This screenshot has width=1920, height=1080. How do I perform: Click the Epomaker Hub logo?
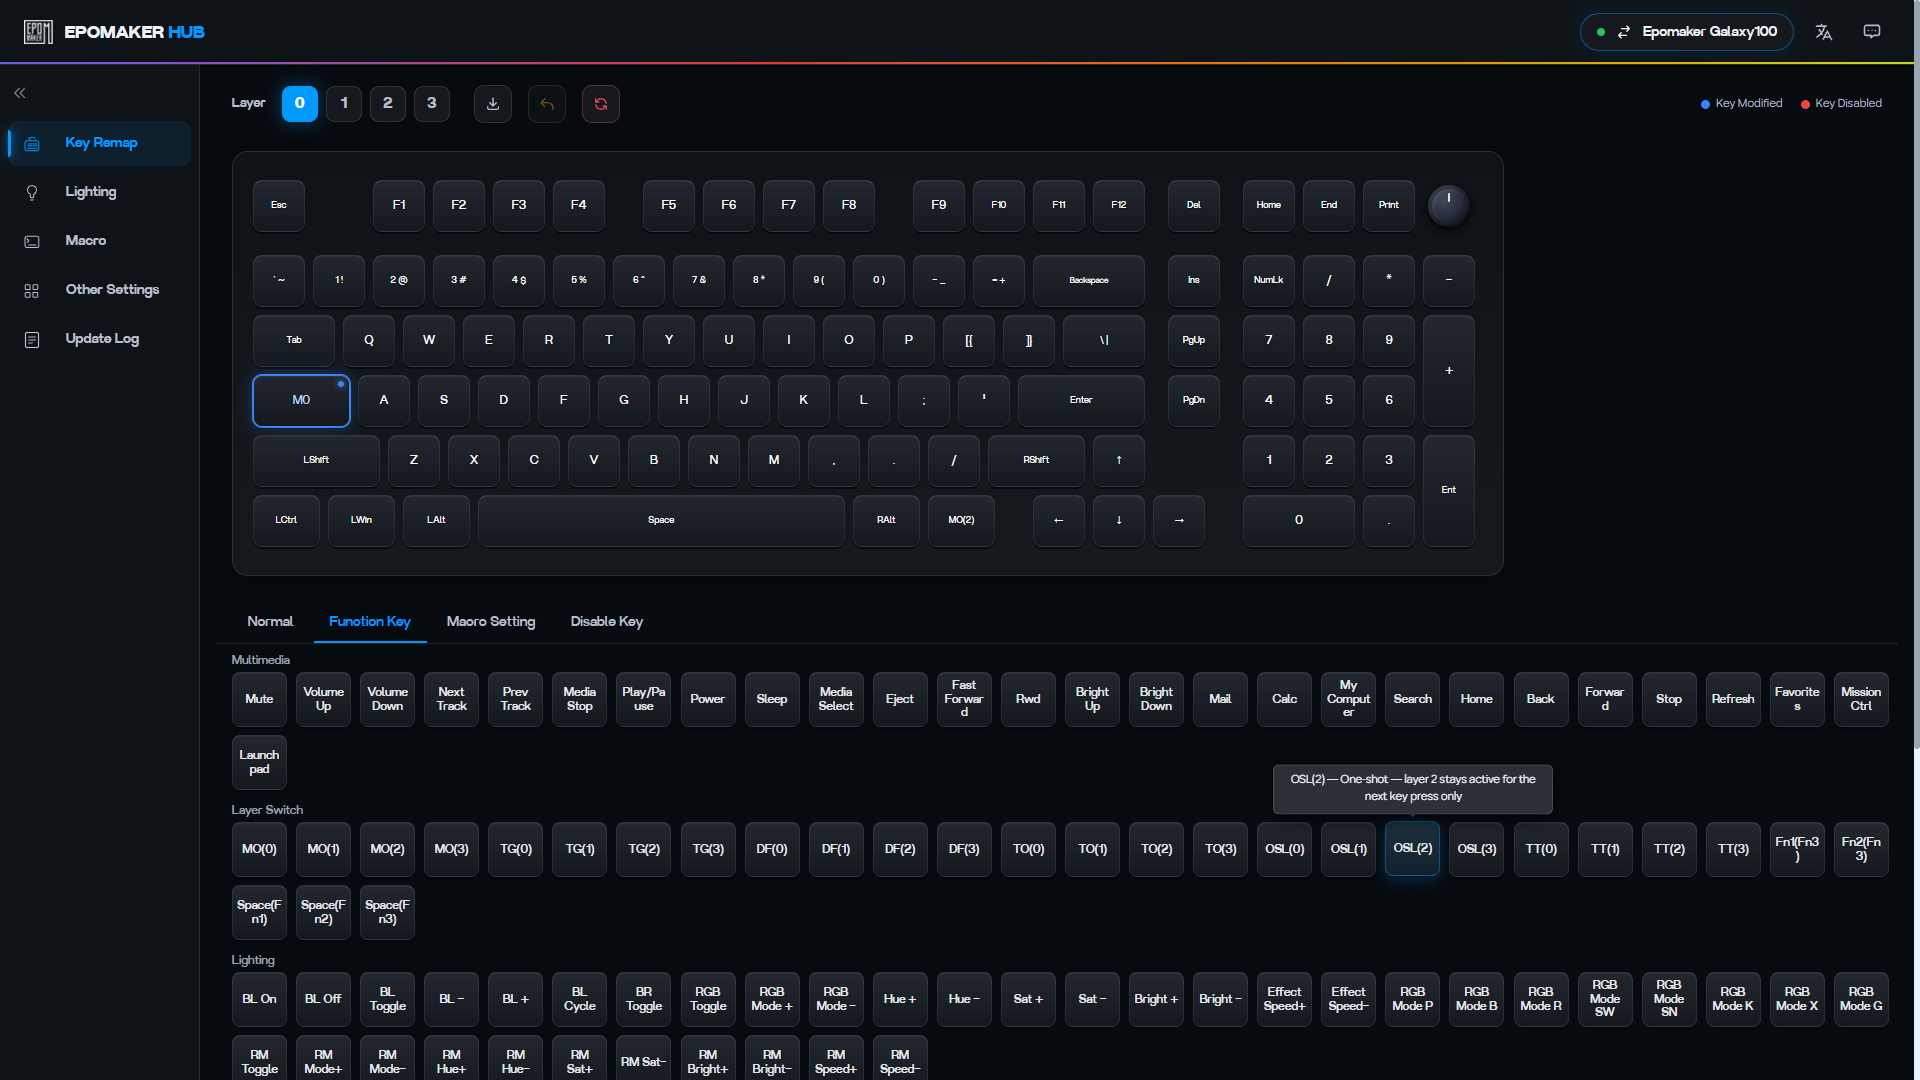coord(114,32)
